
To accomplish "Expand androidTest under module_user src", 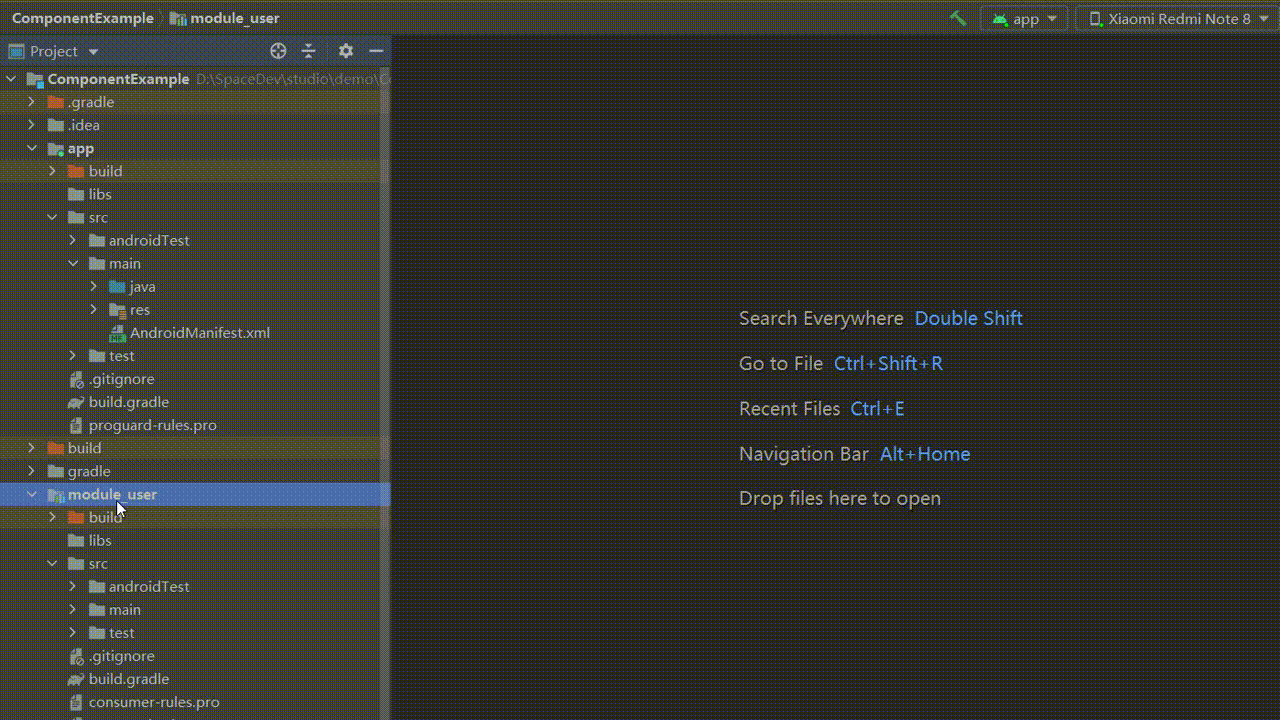I will tap(72, 586).
